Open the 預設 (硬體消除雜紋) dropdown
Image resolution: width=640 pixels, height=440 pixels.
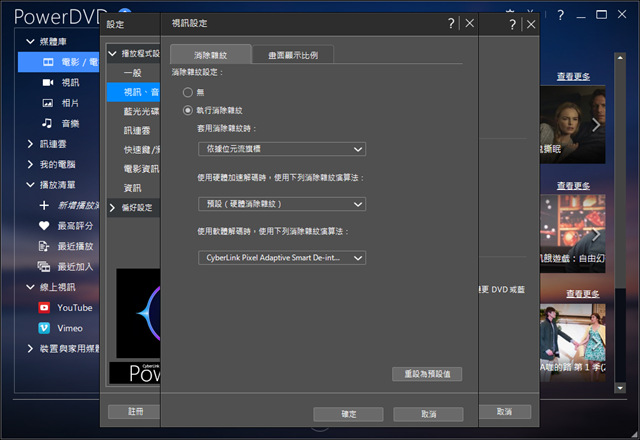[282, 204]
